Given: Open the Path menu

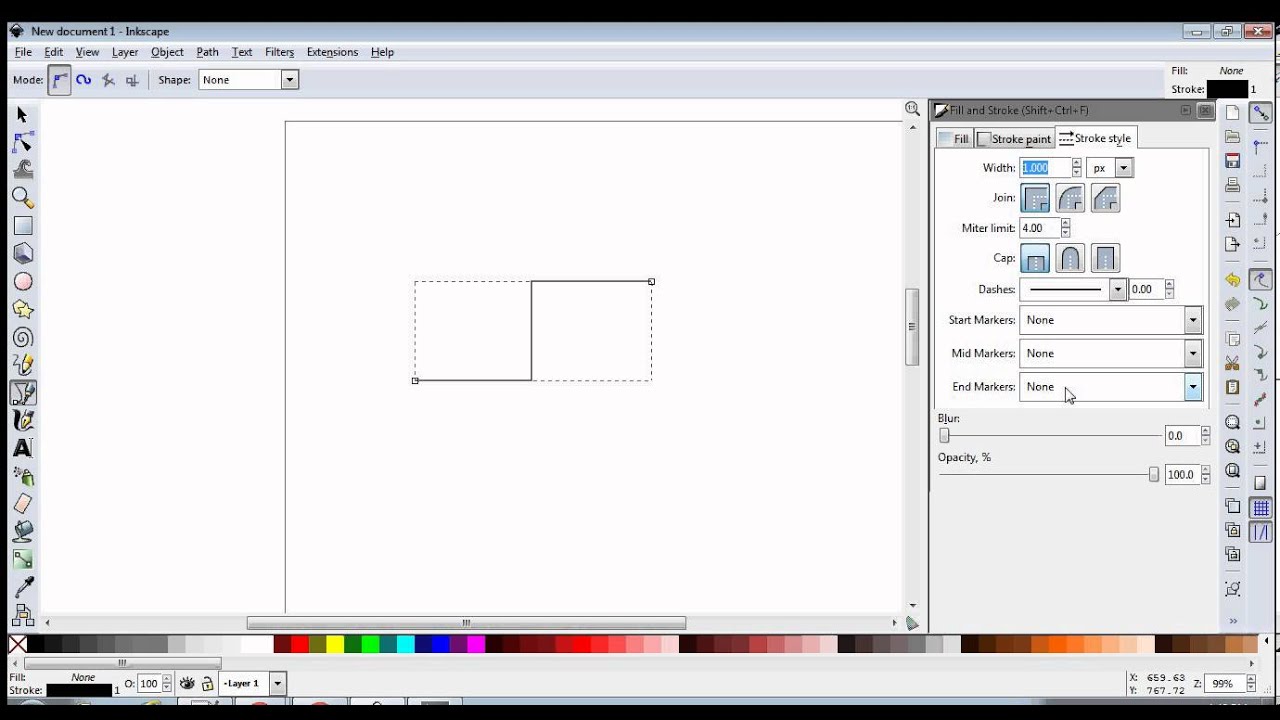Looking at the screenshot, I should click(x=207, y=52).
